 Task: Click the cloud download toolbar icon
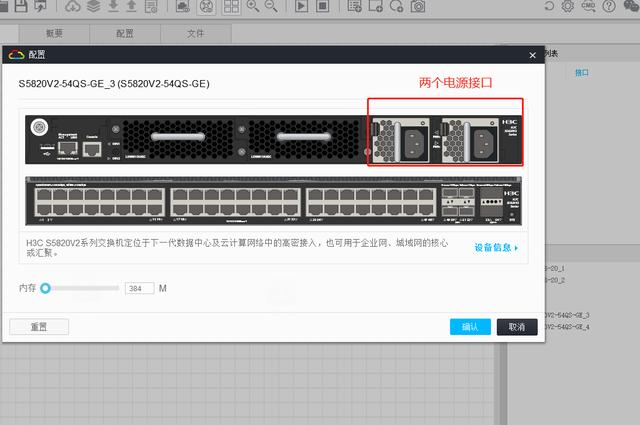pyautogui.click(x=73, y=6)
